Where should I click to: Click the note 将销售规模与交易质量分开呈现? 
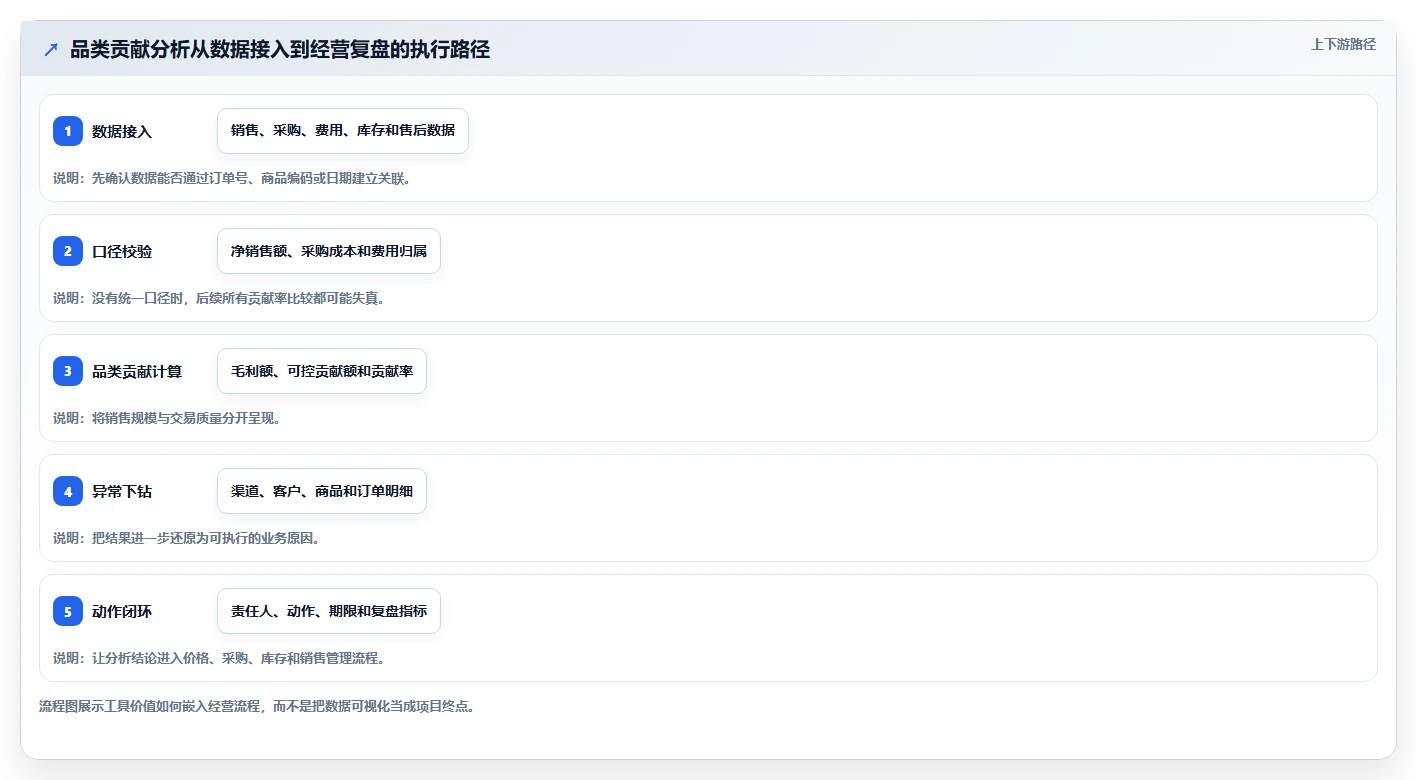167,418
